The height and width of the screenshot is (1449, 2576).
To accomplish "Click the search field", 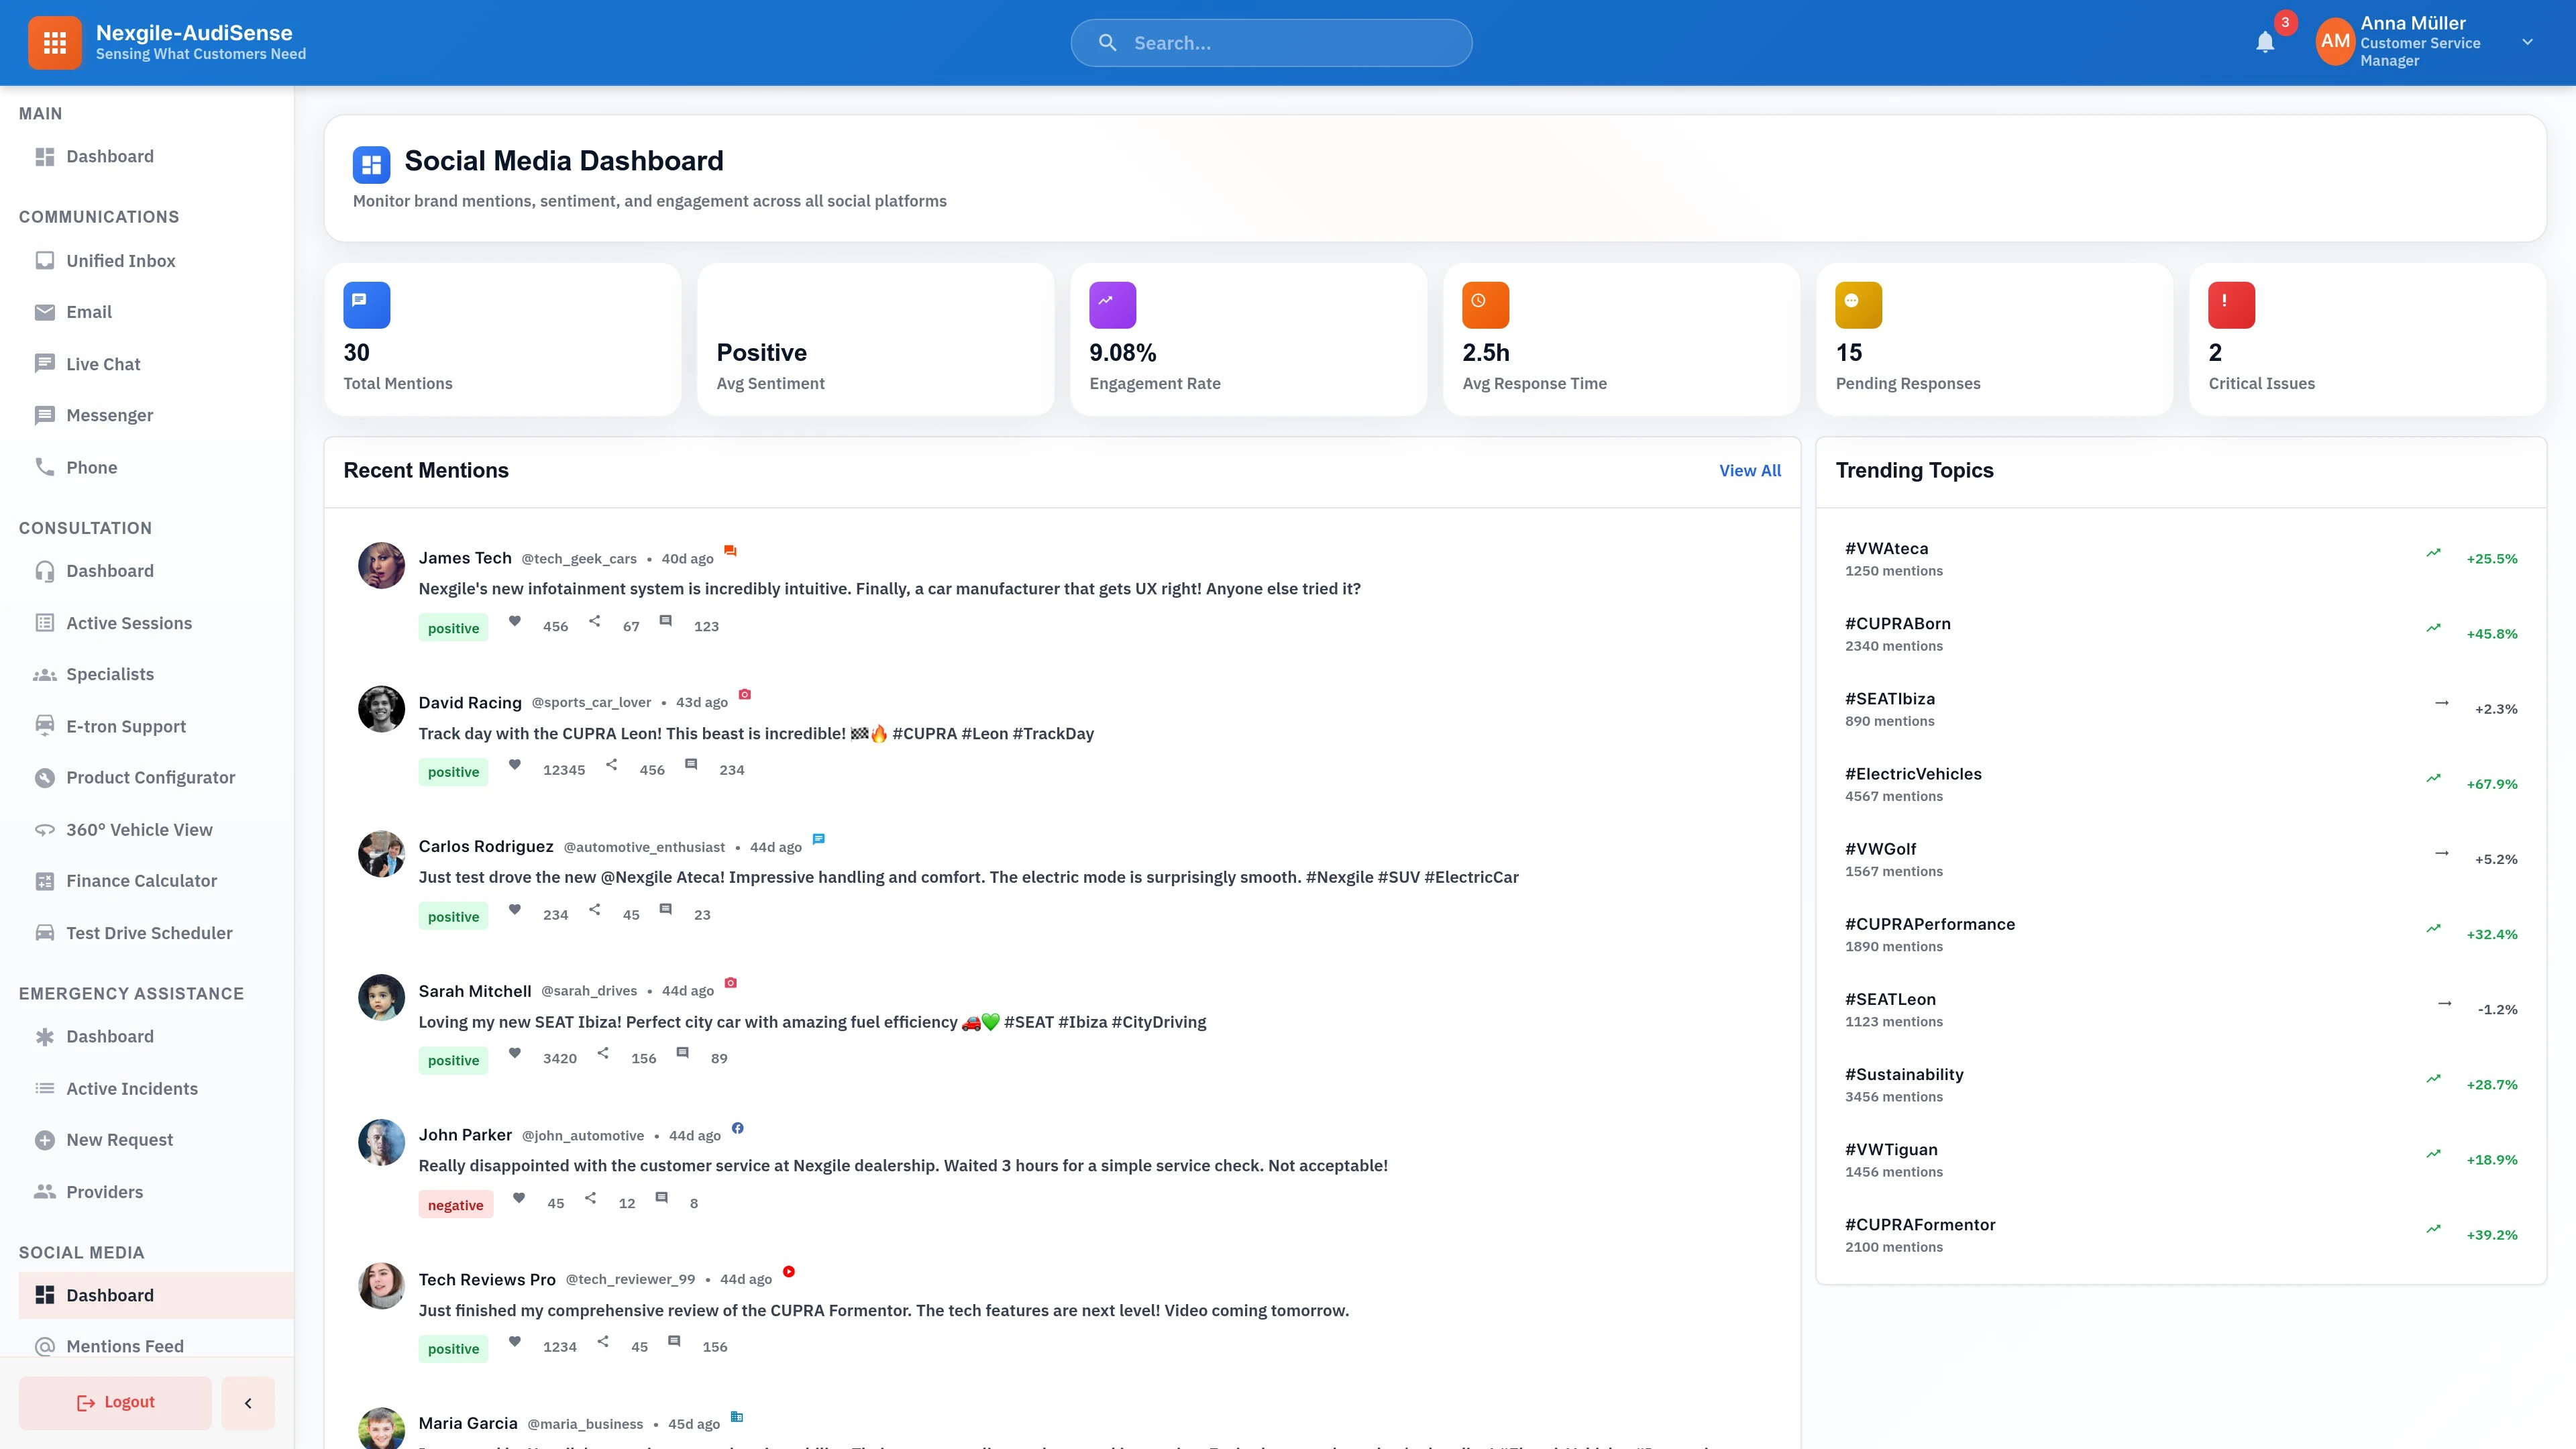I will 1271,42.
